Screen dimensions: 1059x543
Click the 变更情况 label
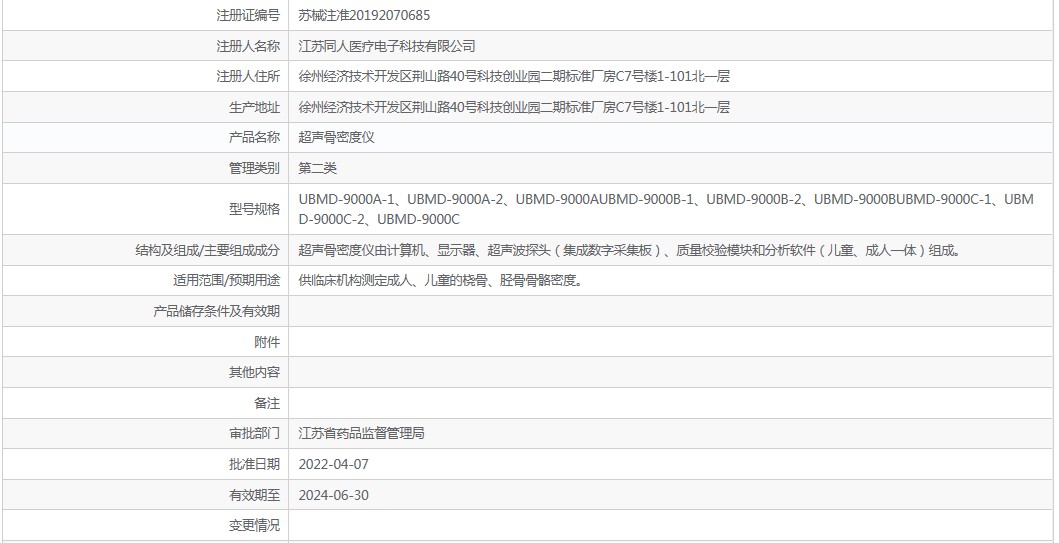click(x=254, y=525)
